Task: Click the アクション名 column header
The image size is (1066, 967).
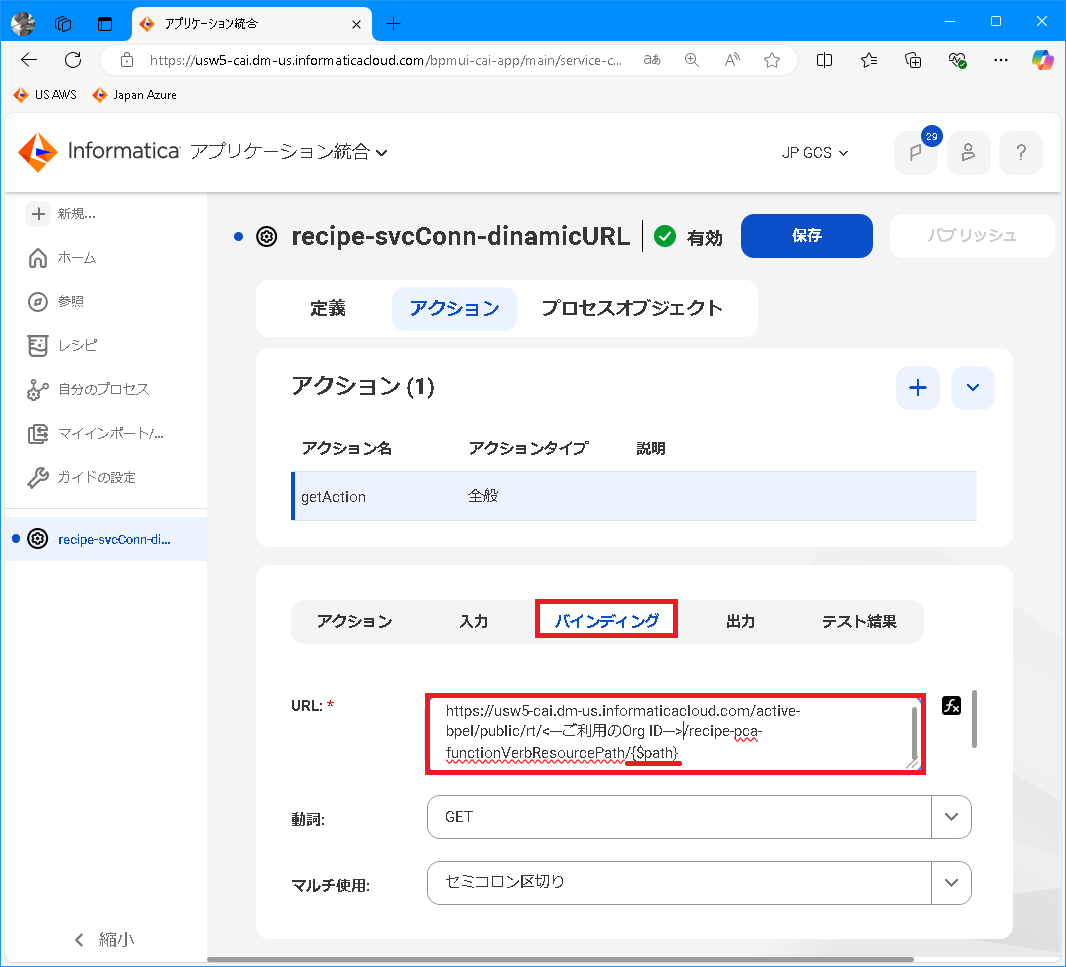Action: point(347,449)
